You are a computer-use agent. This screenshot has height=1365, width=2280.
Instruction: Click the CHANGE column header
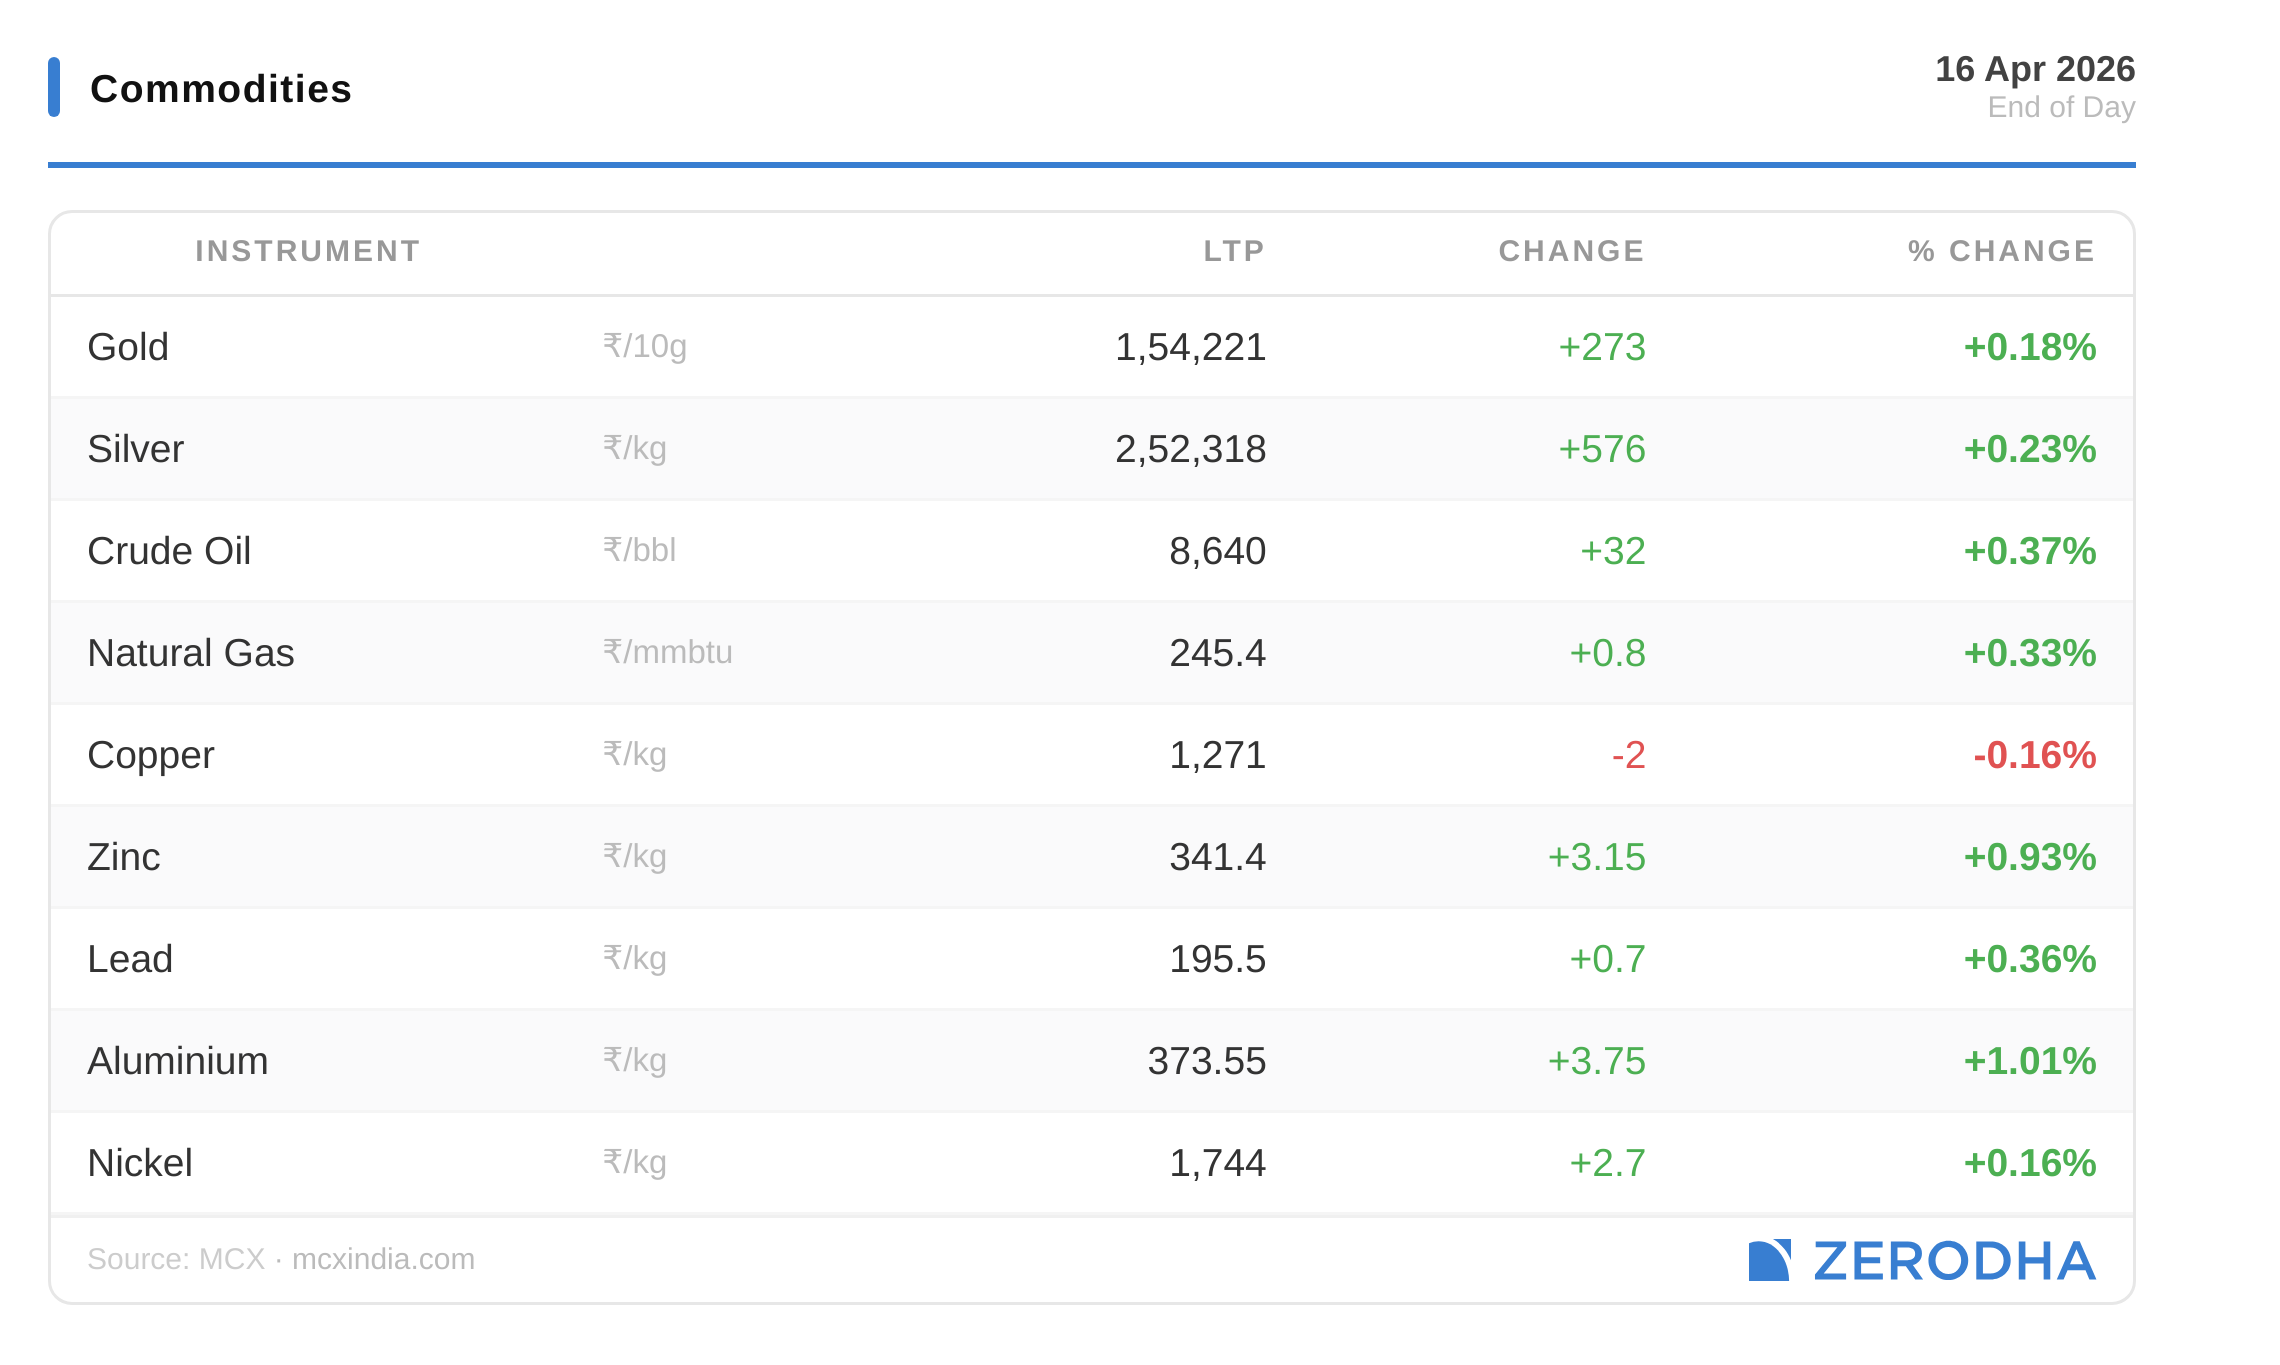pos(1571,251)
